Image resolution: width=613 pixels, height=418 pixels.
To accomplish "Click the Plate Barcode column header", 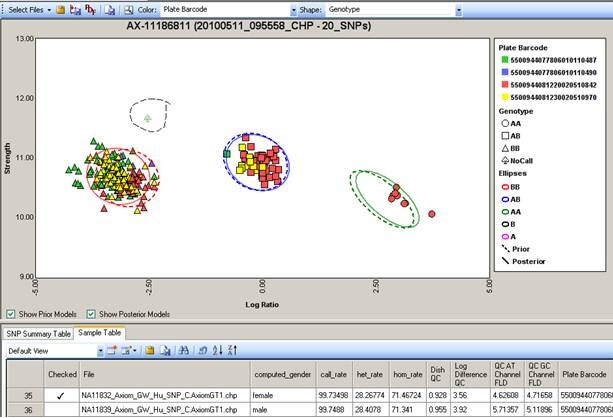I will (x=584, y=374).
